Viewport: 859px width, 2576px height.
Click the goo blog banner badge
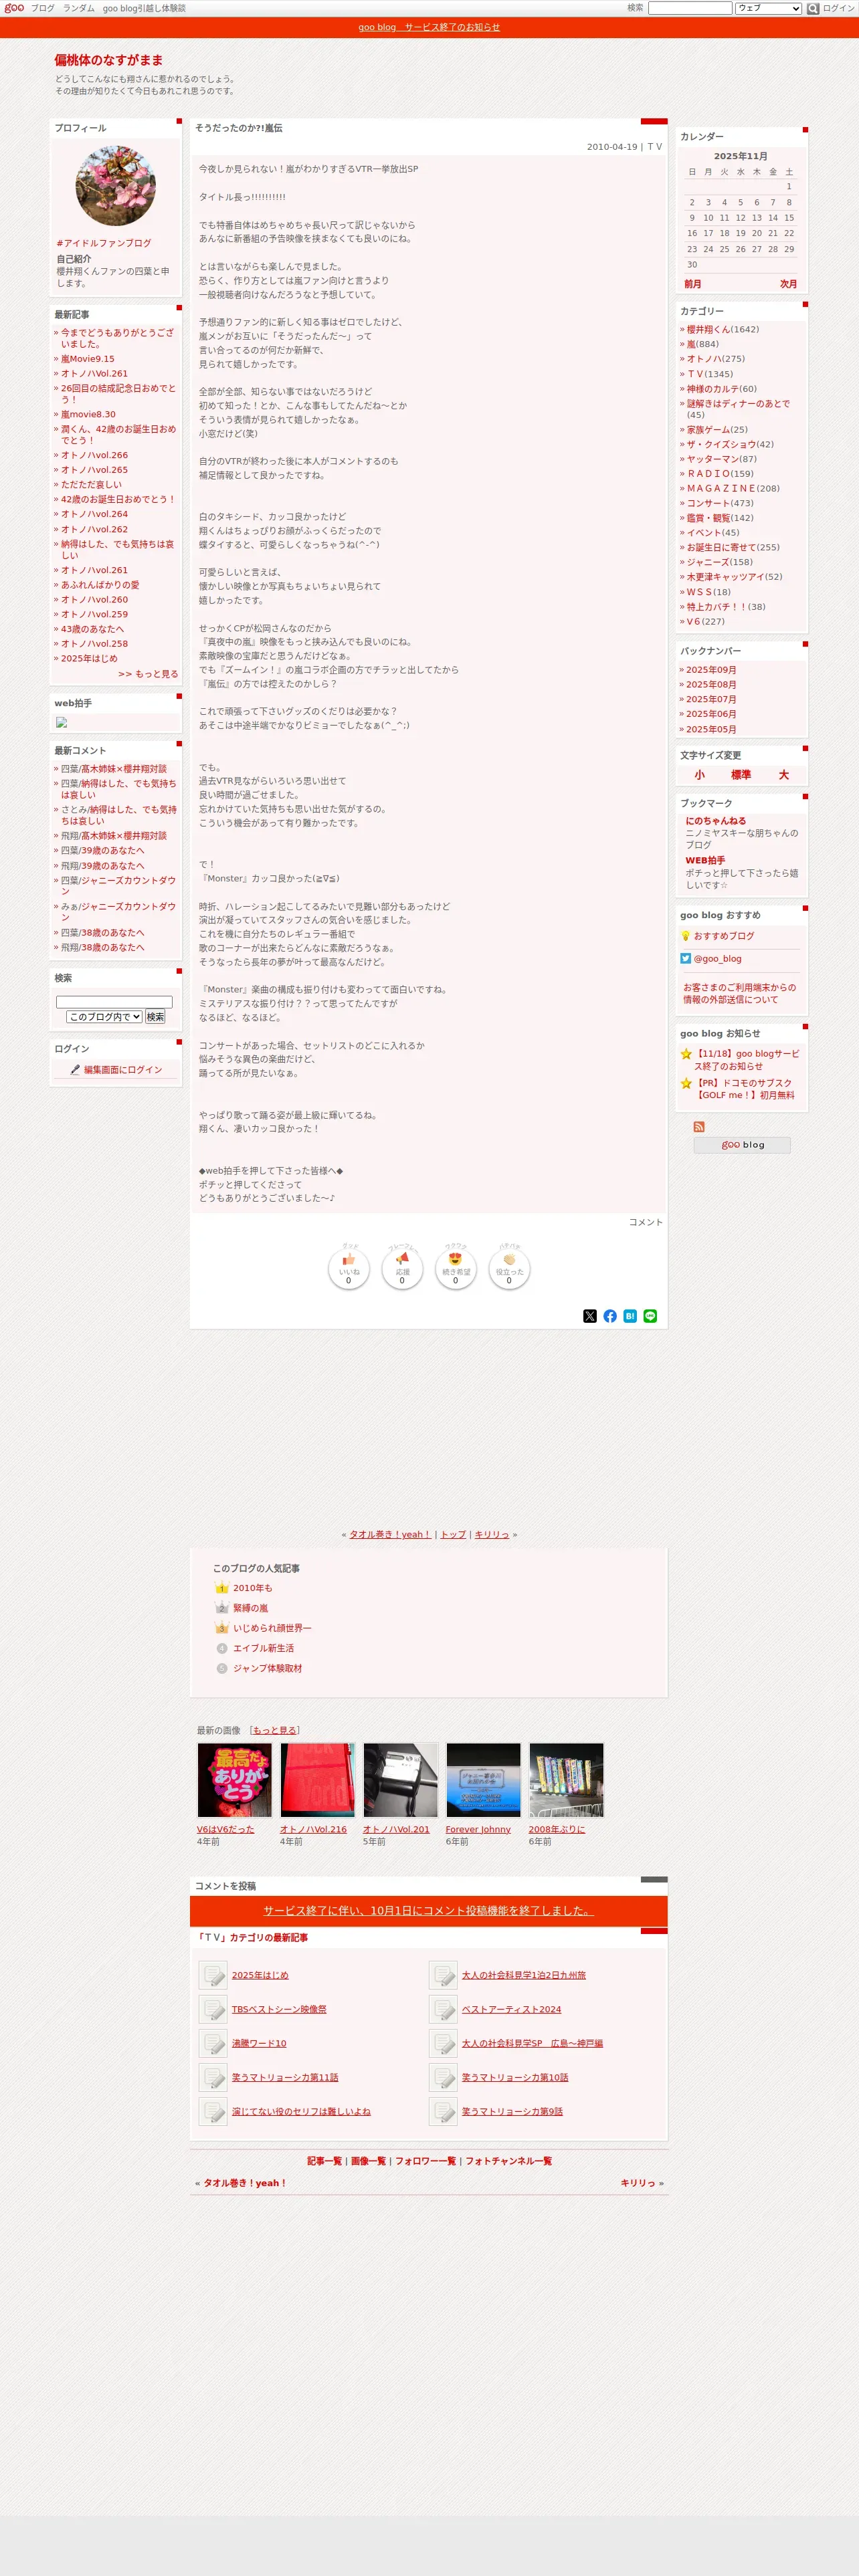742,1145
